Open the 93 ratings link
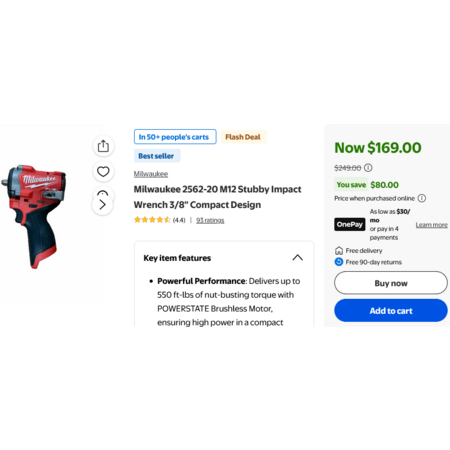The width and height of the screenshot is (450, 450). pyautogui.click(x=210, y=220)
